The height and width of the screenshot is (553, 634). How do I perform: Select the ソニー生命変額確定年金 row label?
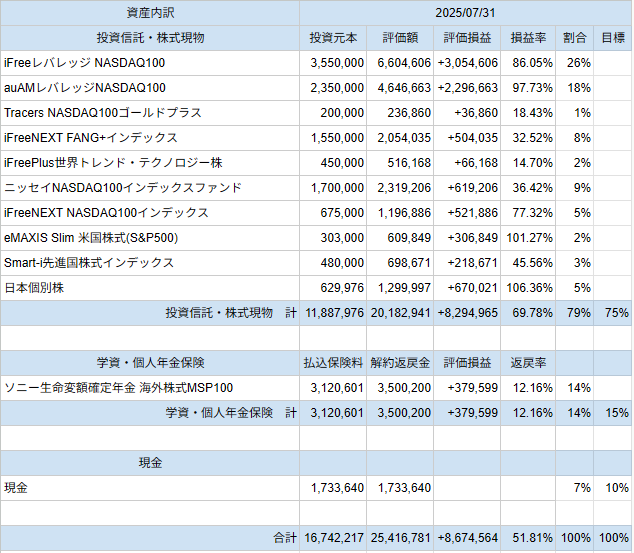150,388
